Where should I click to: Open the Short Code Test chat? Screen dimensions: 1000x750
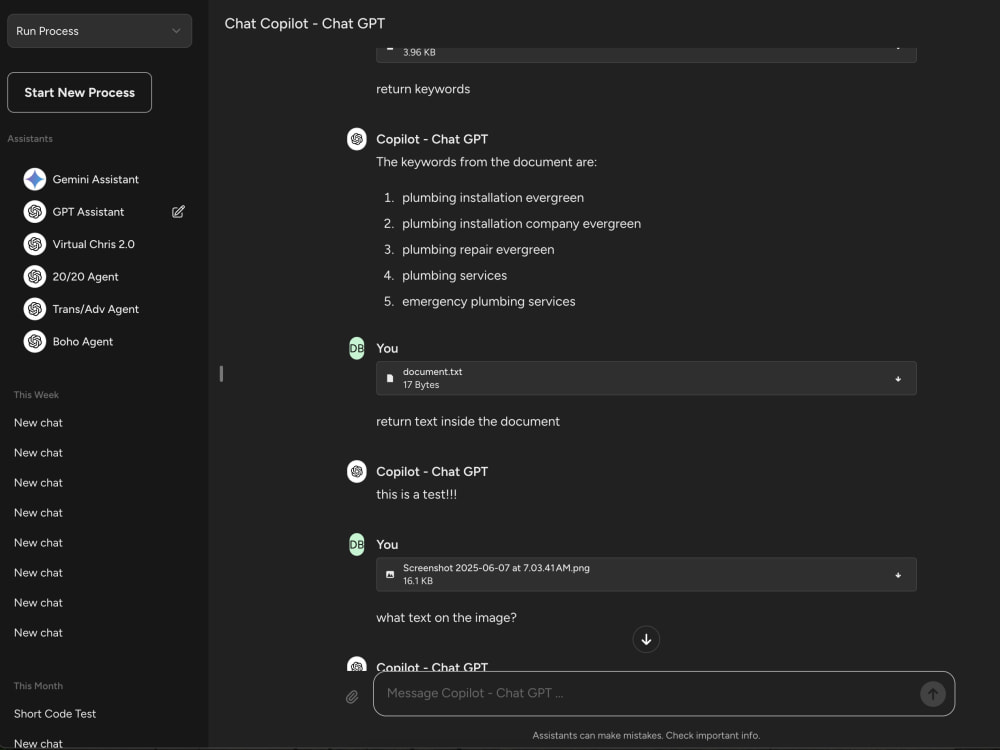55,714
